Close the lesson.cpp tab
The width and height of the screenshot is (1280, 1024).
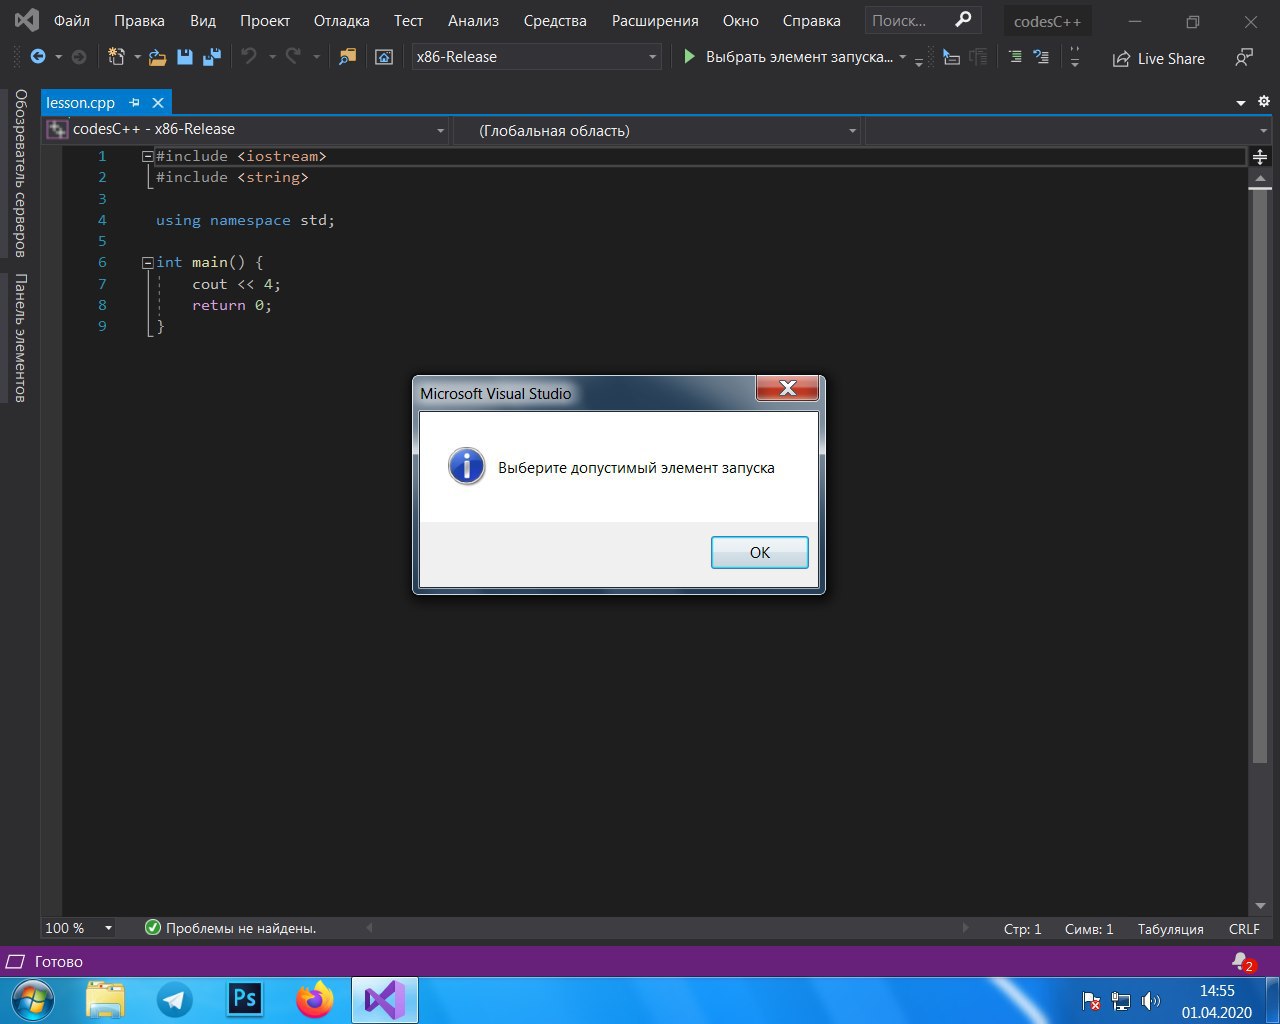[x=158, y=102]
